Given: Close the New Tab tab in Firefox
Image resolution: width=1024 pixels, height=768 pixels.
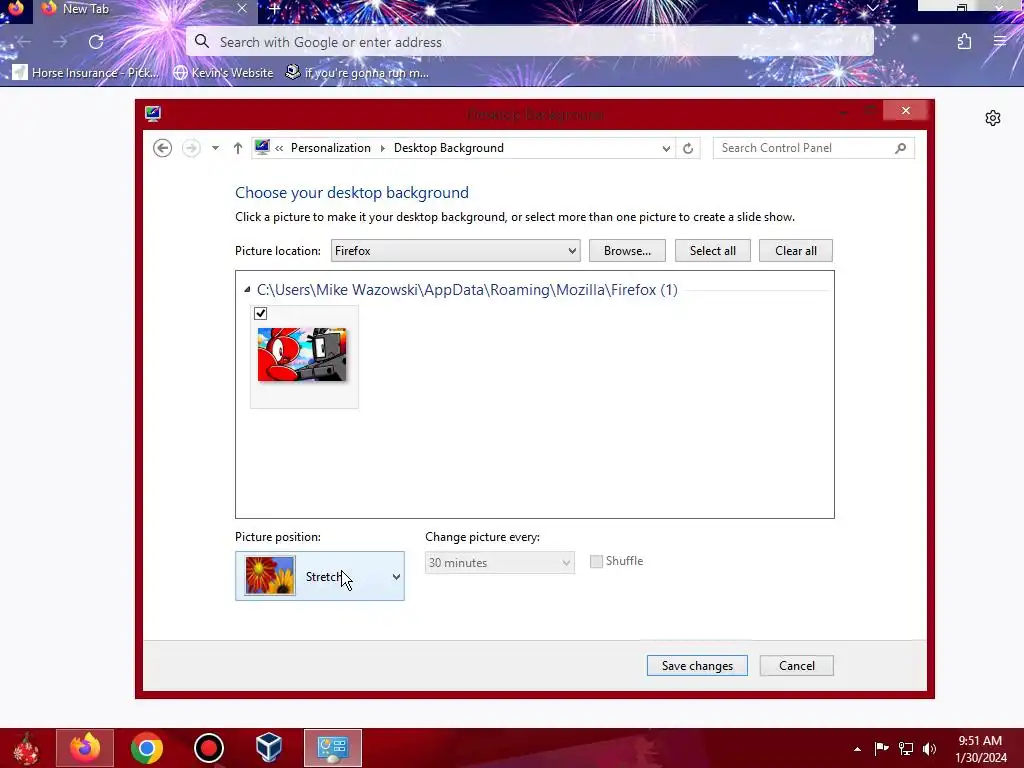Looking at the screenshot, I should (x=242, y=8).
